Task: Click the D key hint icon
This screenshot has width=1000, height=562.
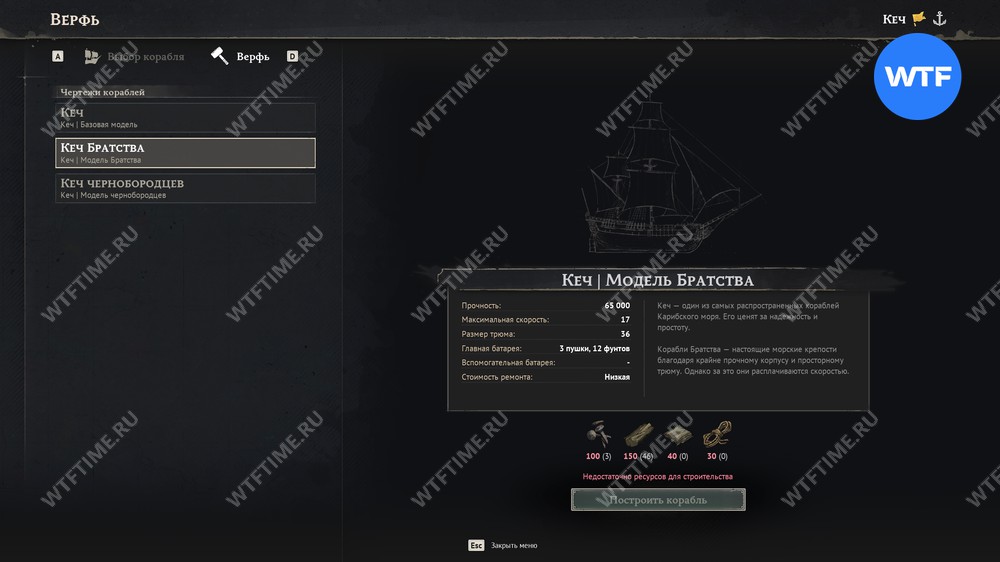Action: tap(292, 56)
